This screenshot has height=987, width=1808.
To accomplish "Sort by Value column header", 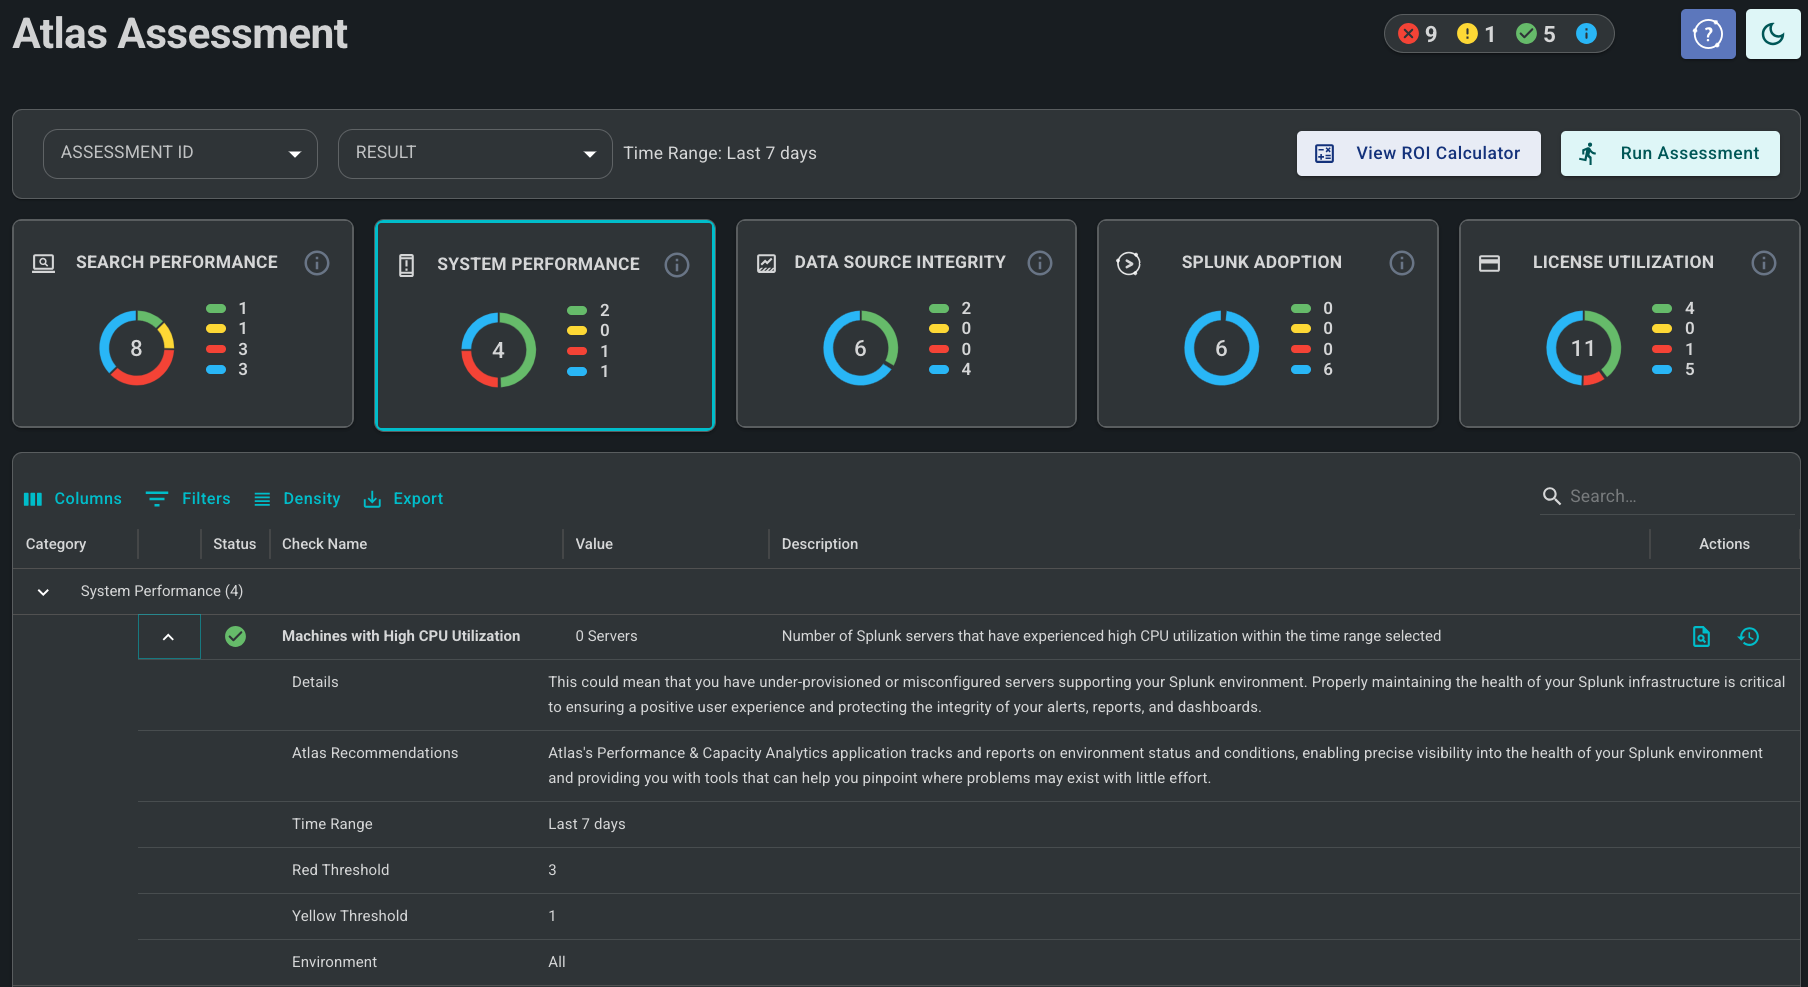I will click(594, 544).
